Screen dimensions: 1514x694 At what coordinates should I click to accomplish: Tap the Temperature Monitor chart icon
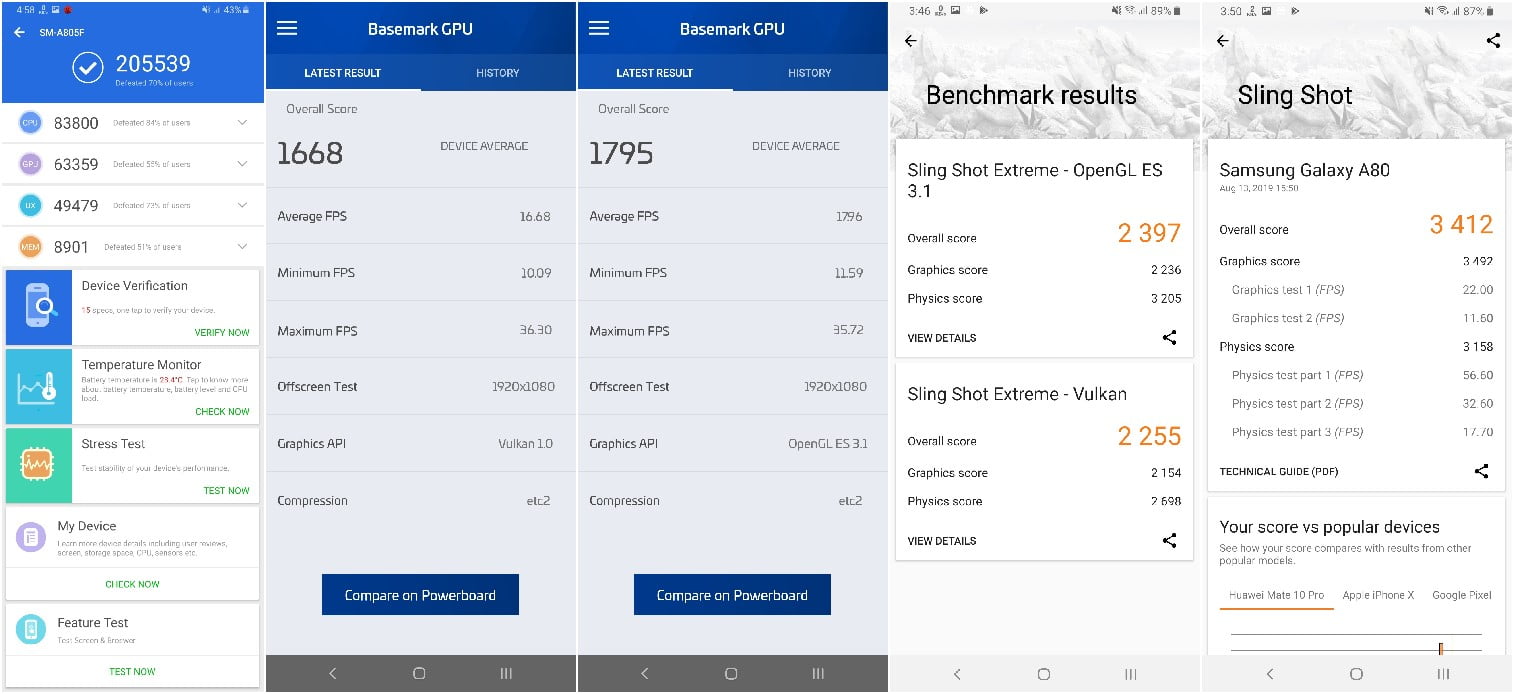point(39,386)
